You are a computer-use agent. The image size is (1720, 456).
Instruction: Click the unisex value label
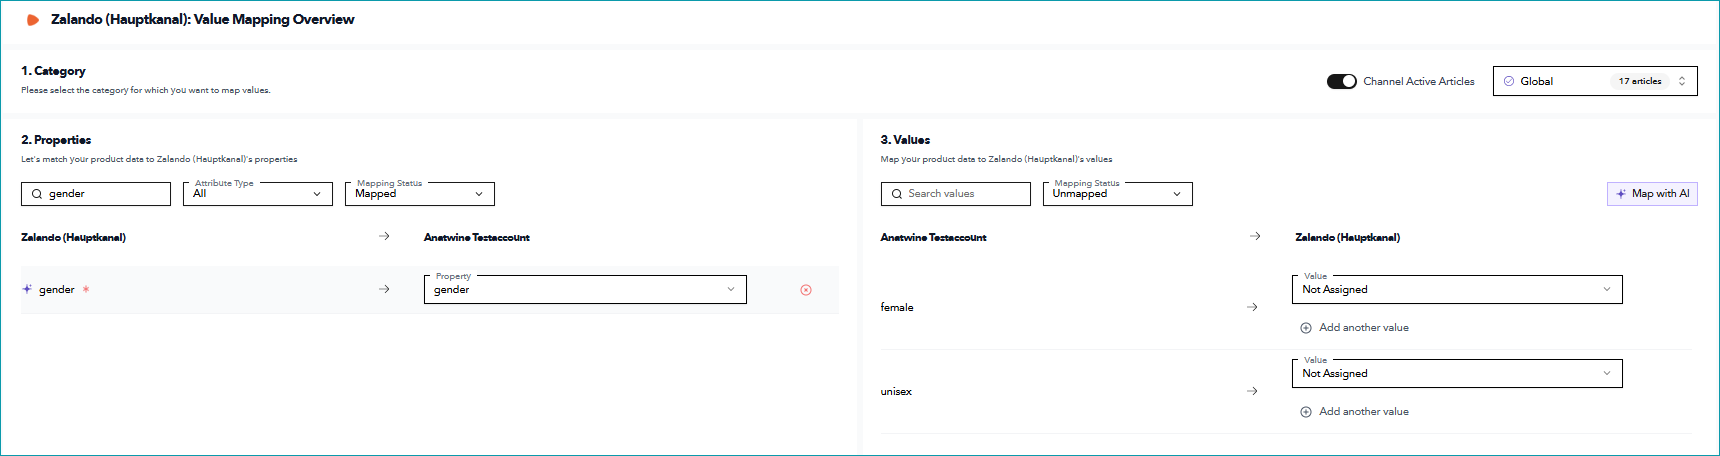pos(896,392)
